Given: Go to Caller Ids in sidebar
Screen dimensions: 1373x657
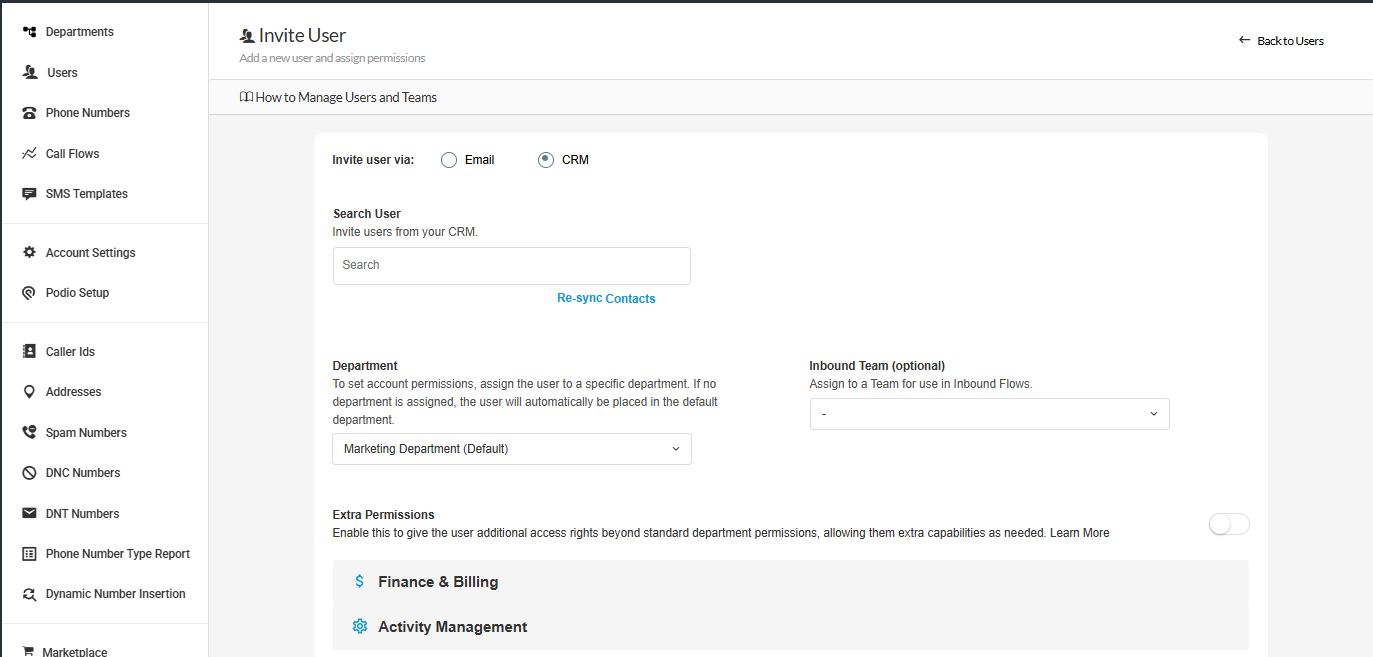Looking at the screenshot, I should click(70, 352).
